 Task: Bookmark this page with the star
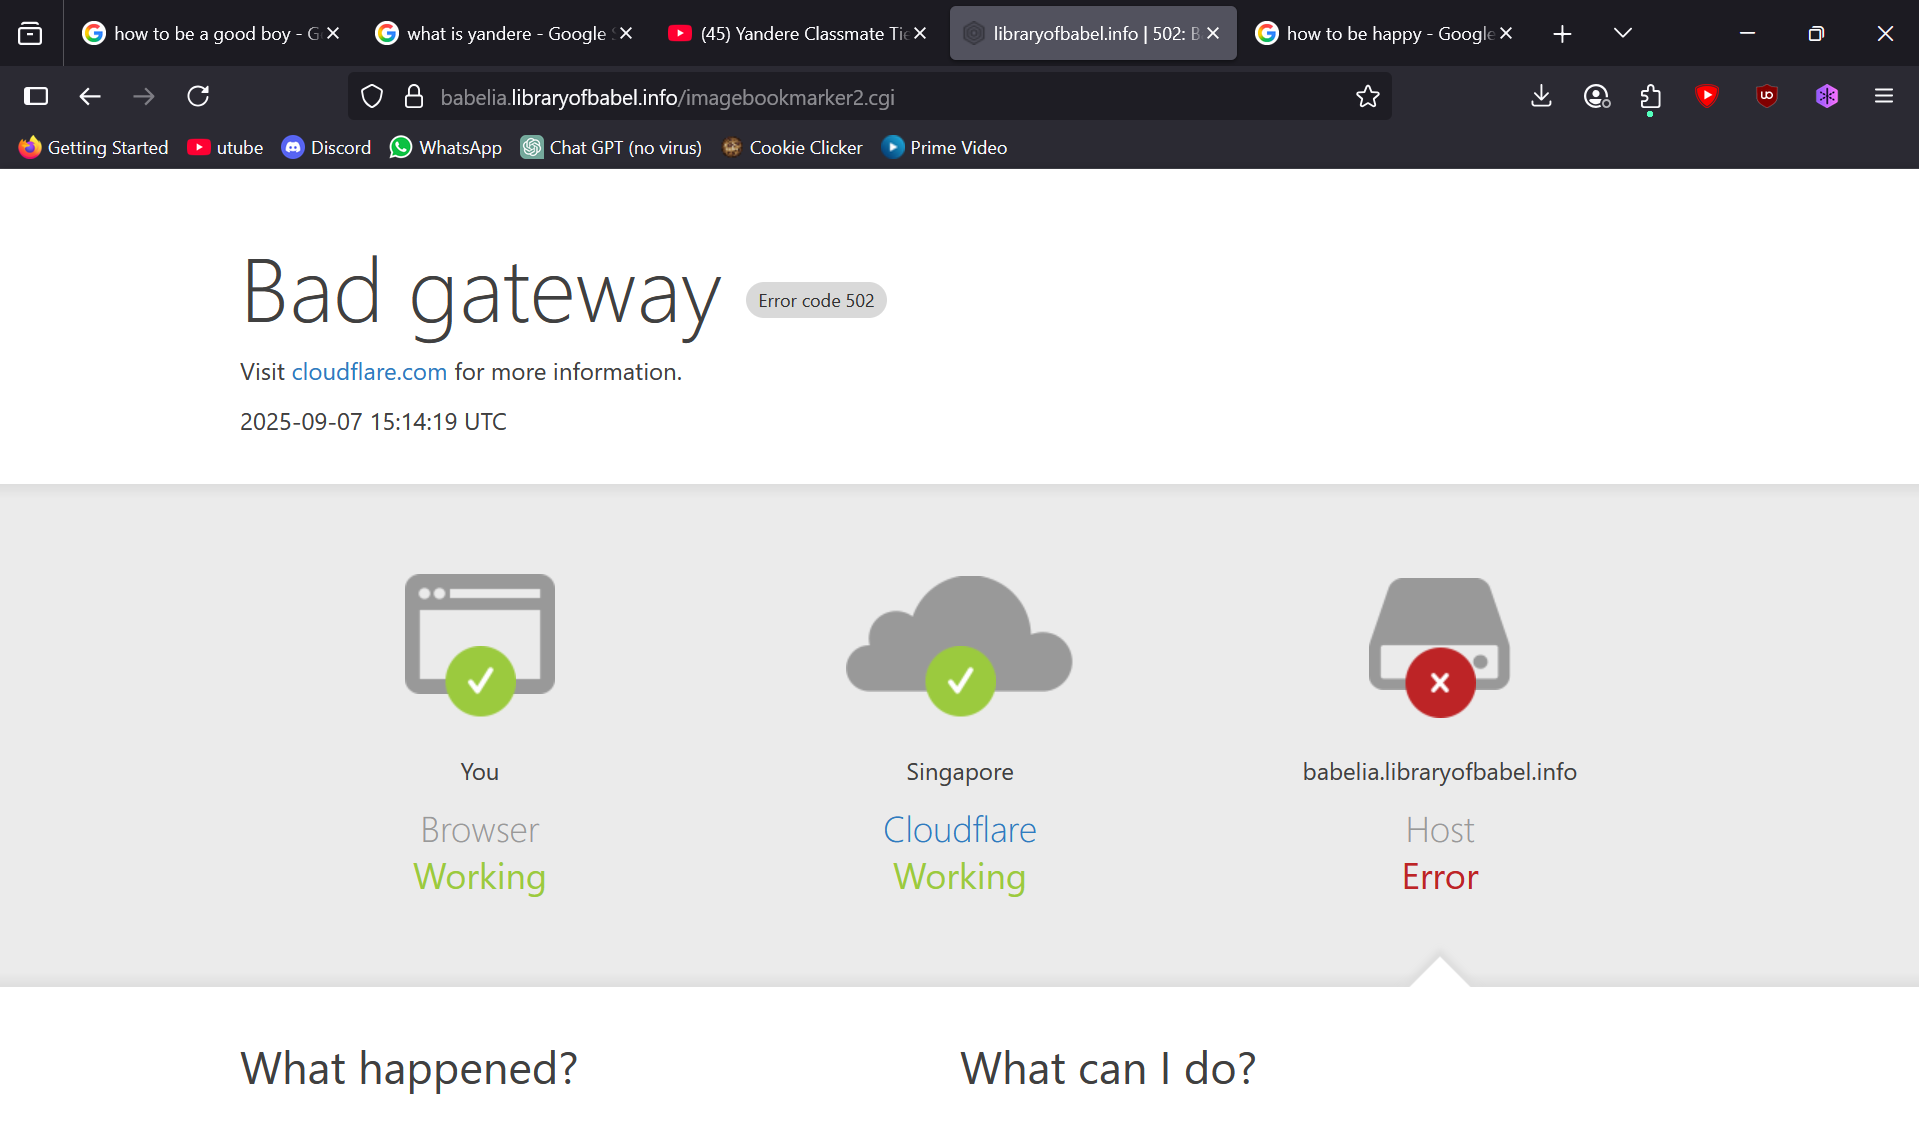tap(1367, 97)
